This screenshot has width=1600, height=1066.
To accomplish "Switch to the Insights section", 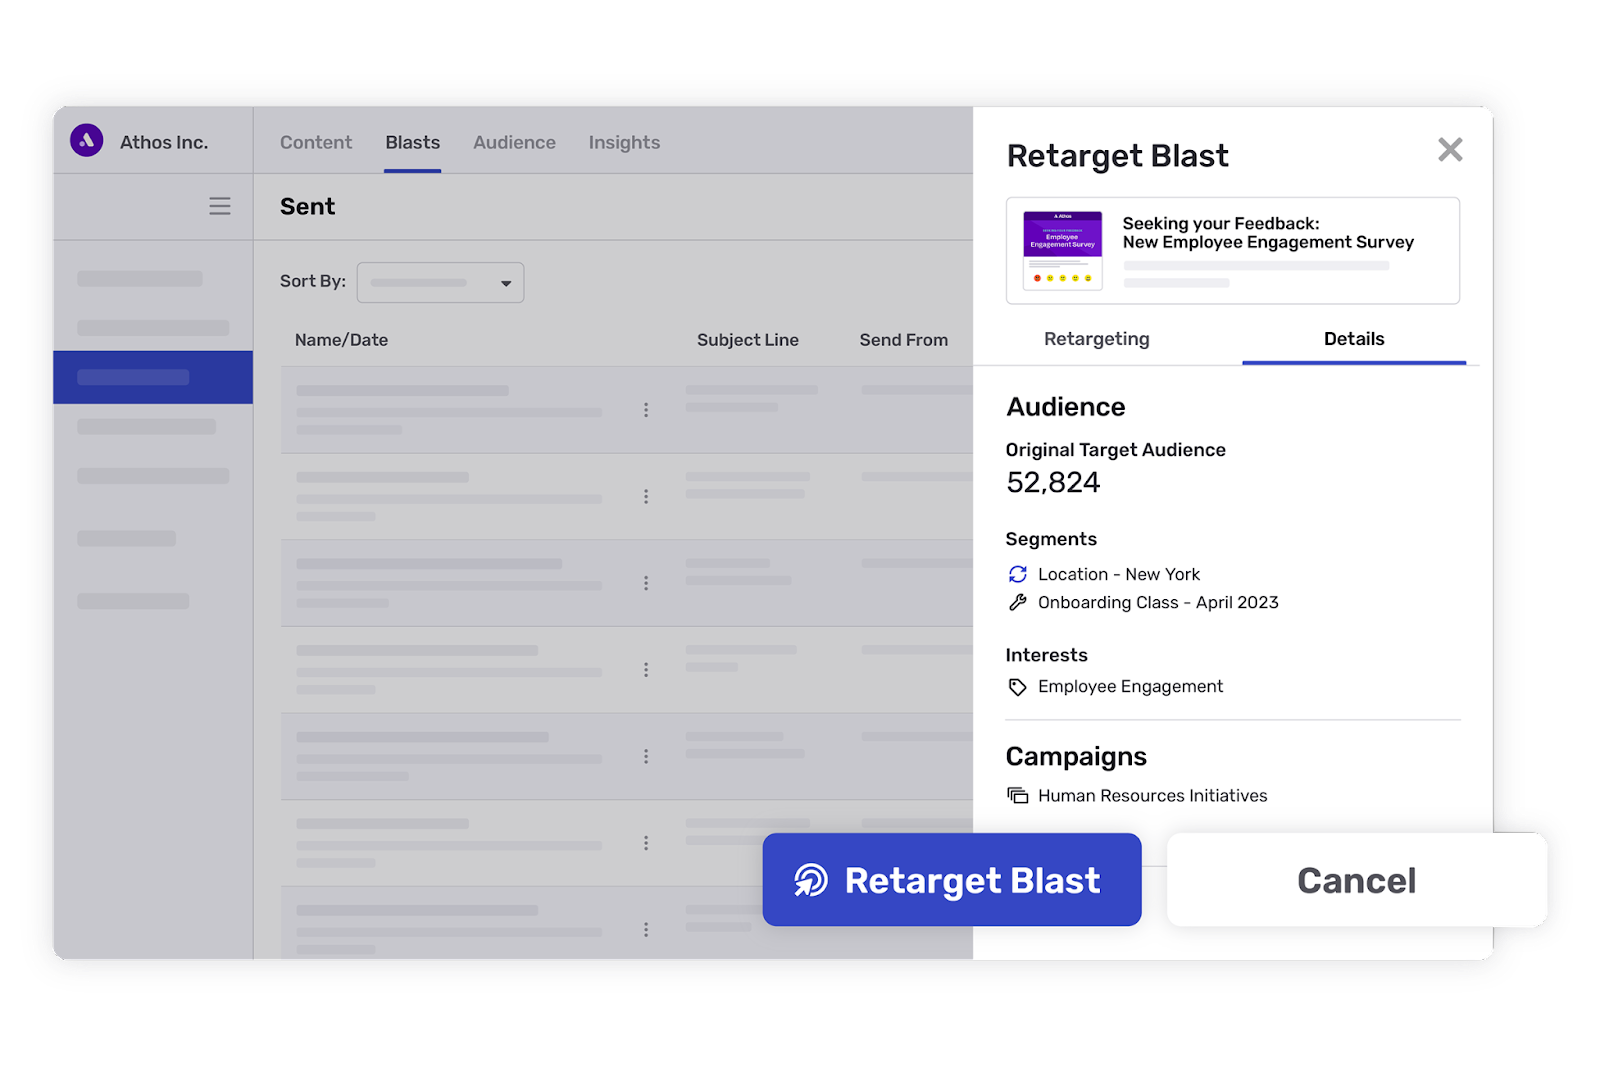I will click(624, 142).
